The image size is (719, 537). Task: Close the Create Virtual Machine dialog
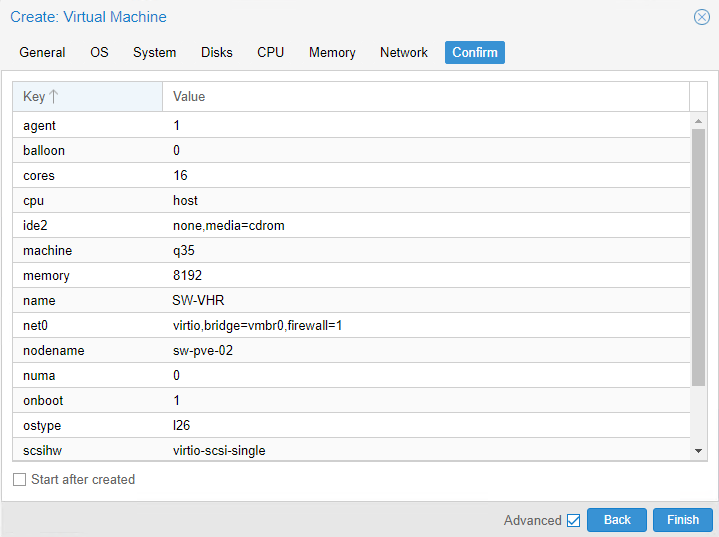coord(702,17)
